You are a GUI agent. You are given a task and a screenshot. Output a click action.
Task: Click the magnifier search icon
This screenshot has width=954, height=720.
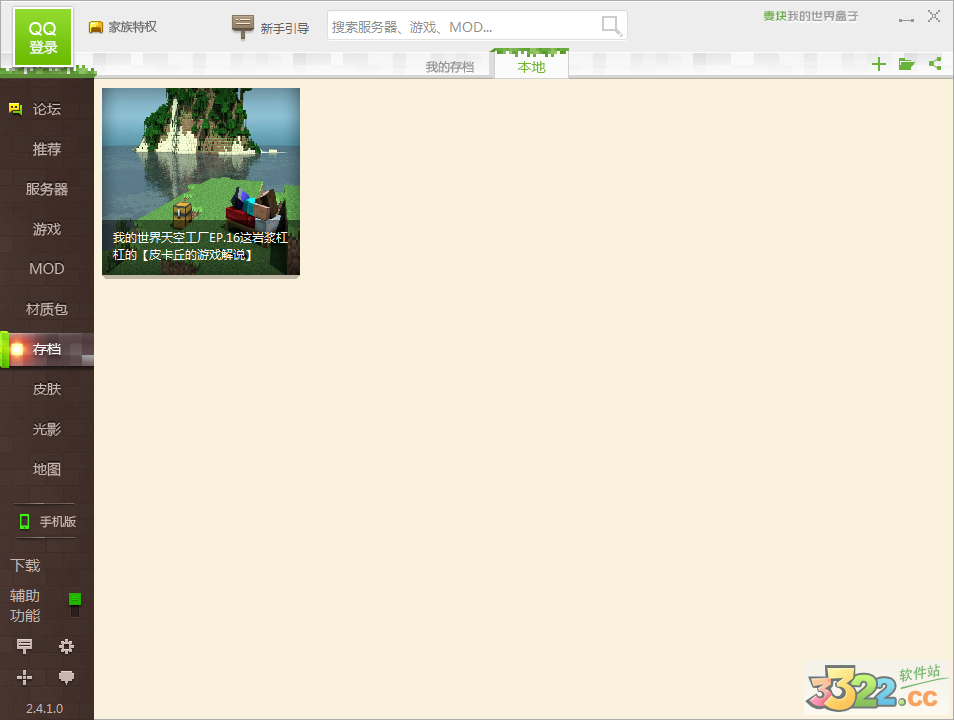pos(610,26)
